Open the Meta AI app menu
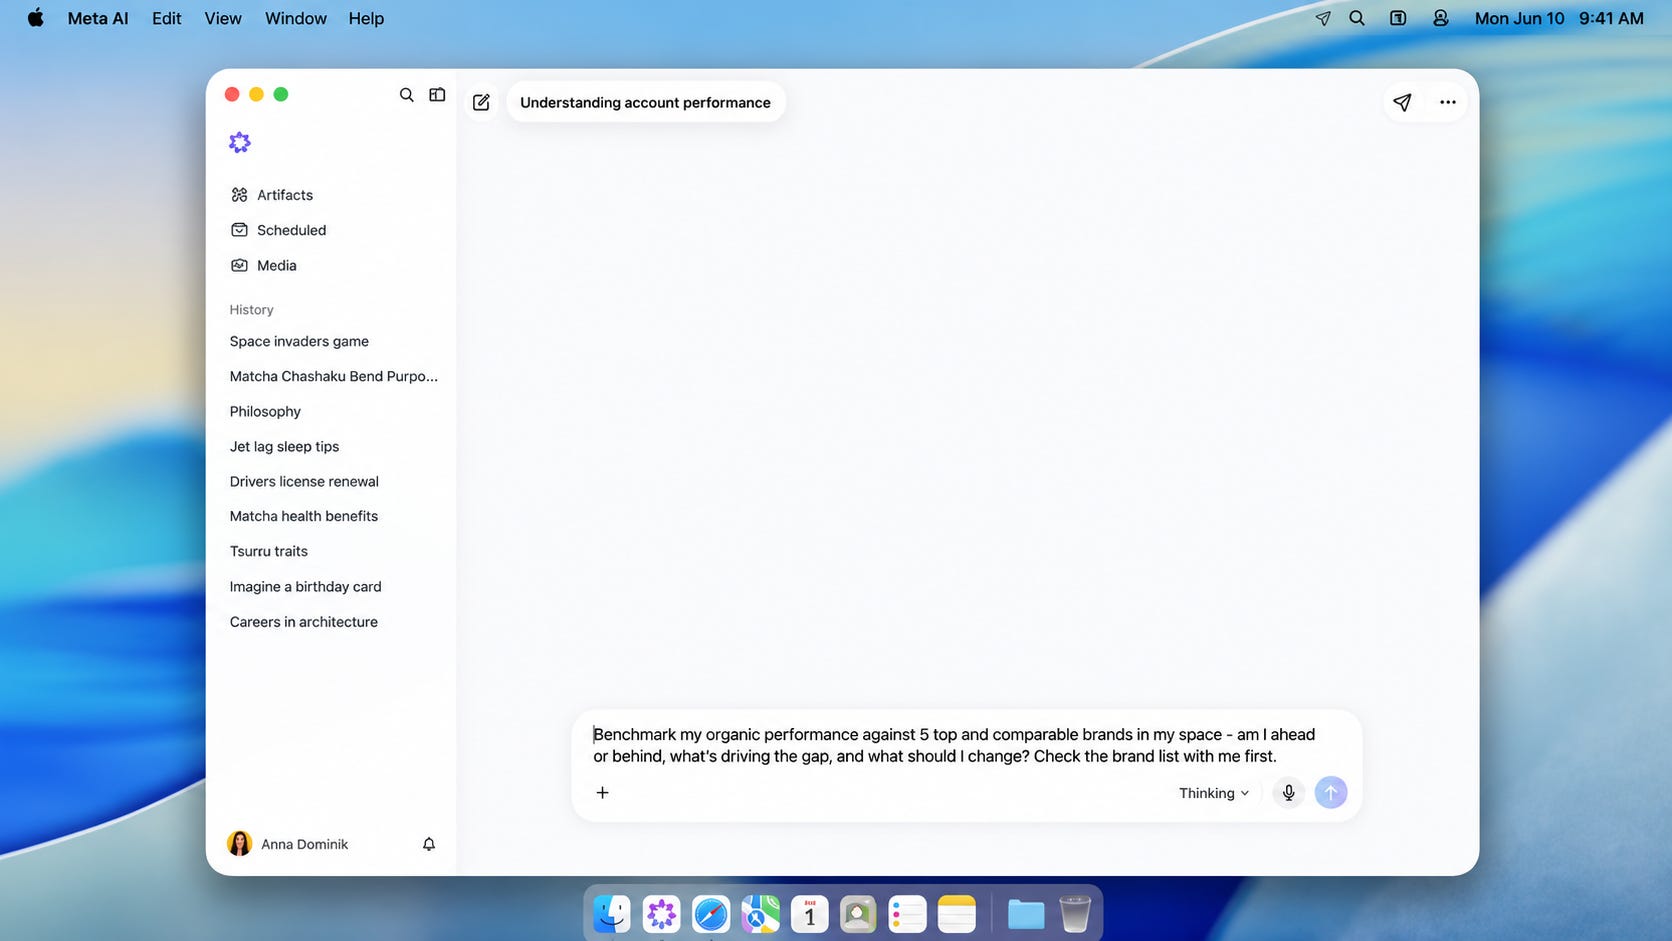This screenshot has width=1672, height=941. (x=98, y=18)
